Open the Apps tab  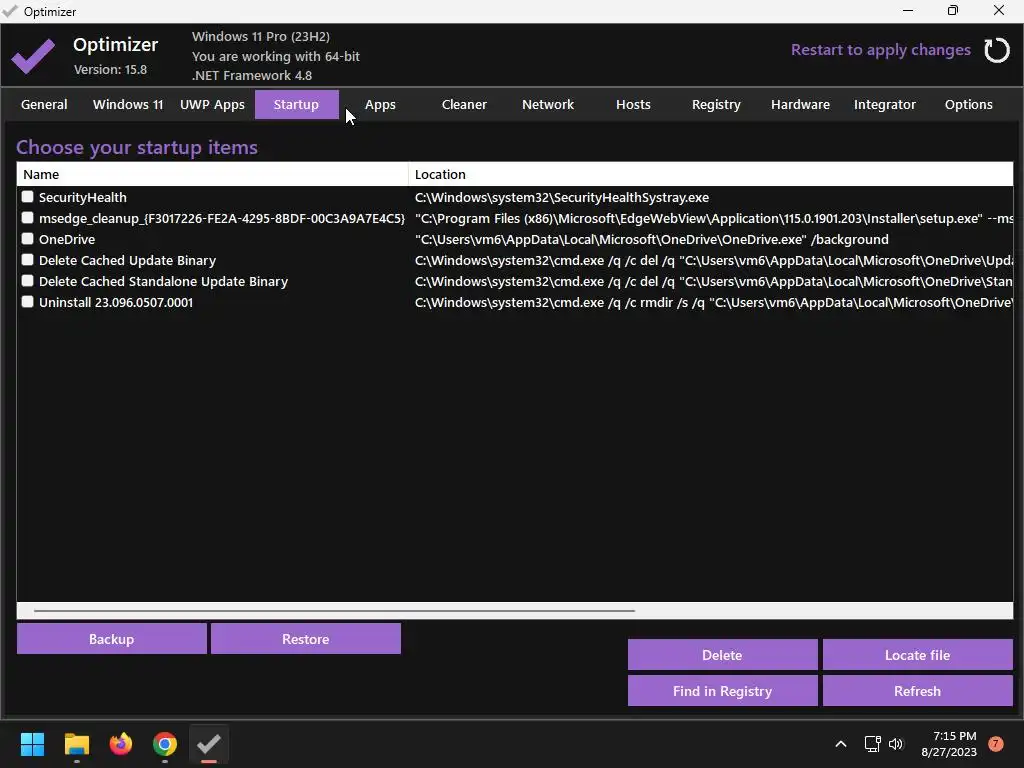(x=380, y=104)
